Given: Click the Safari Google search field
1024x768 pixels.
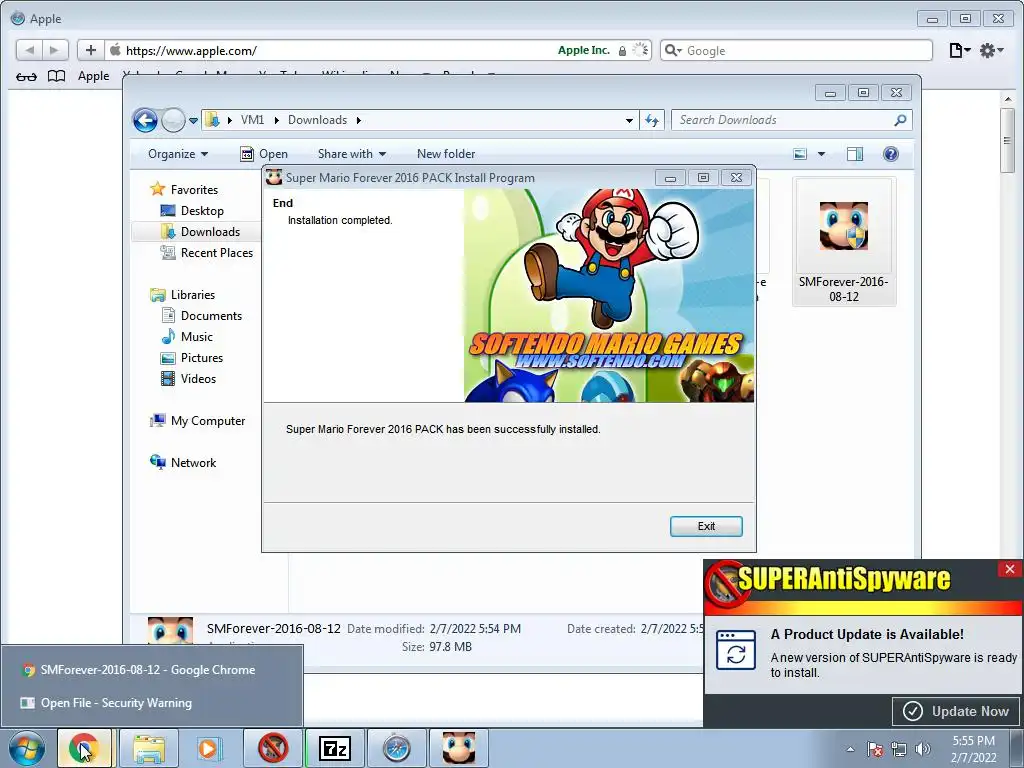Looking at the screenshot, I should point(797,50).
